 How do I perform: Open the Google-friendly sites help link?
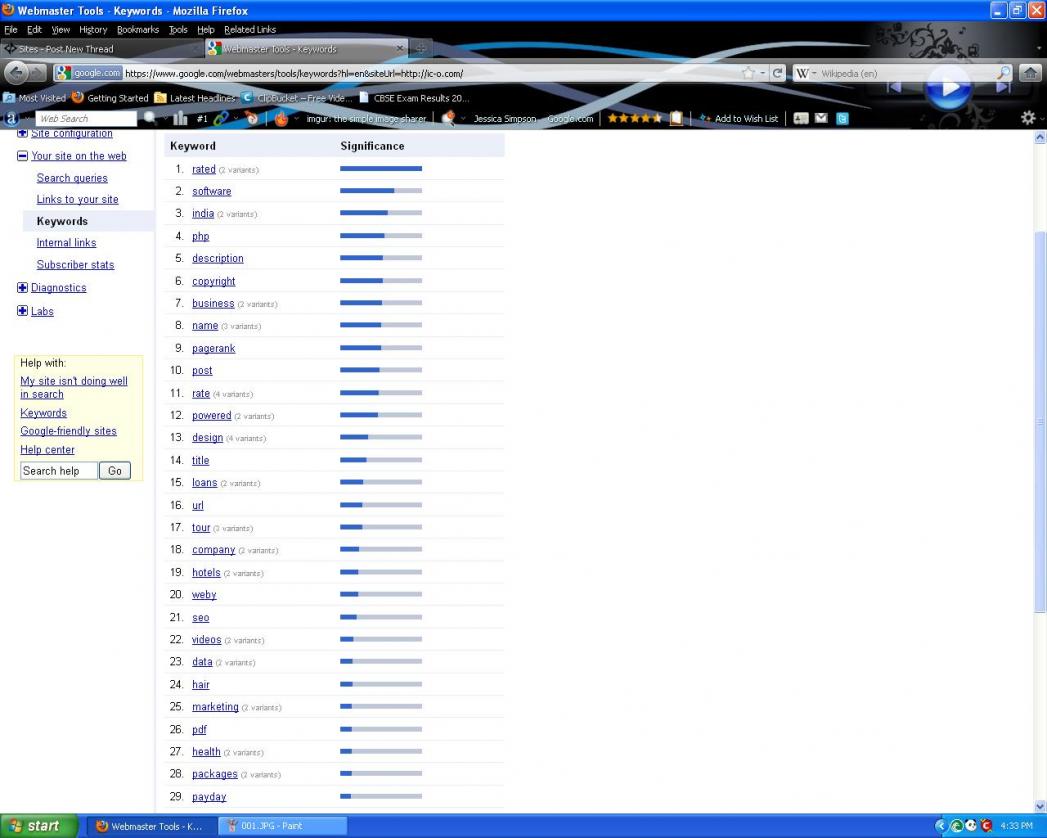[x=68, y=431]
